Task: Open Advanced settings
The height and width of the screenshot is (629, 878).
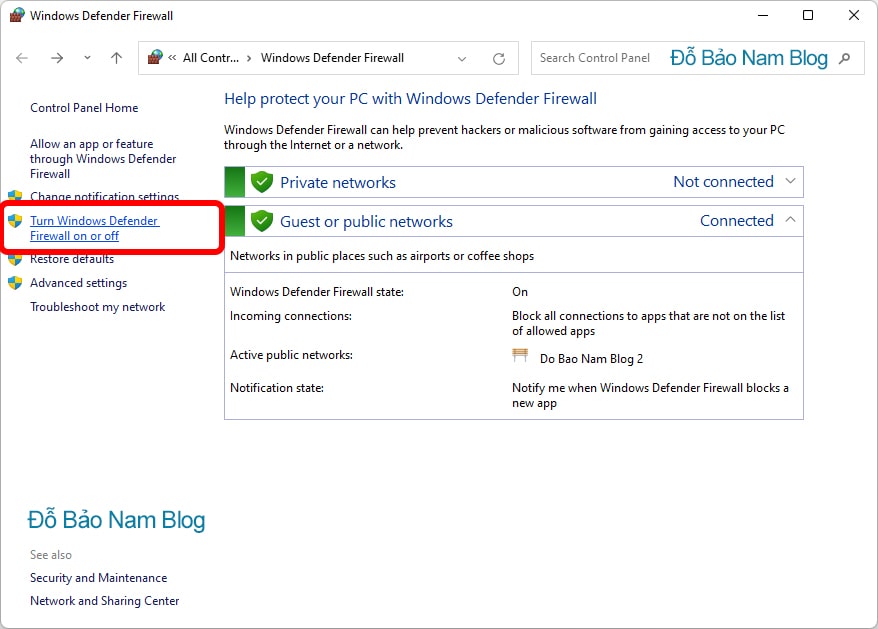Action: 78,283
